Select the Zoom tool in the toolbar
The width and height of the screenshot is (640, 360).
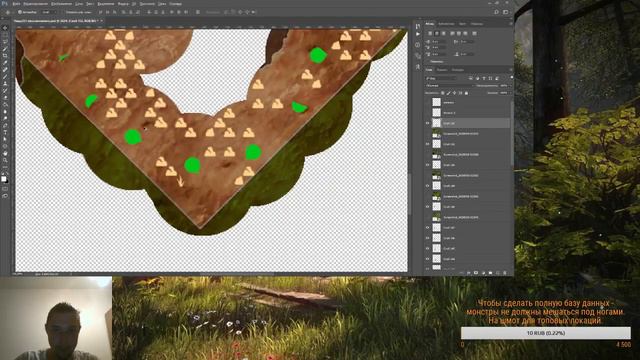point(5,160)
